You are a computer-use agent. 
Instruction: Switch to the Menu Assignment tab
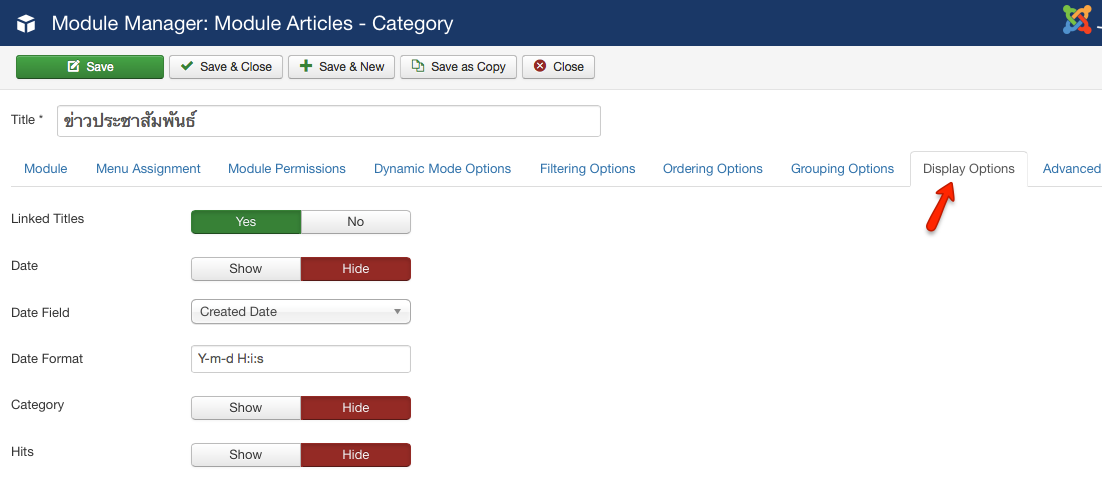(148, 169)
